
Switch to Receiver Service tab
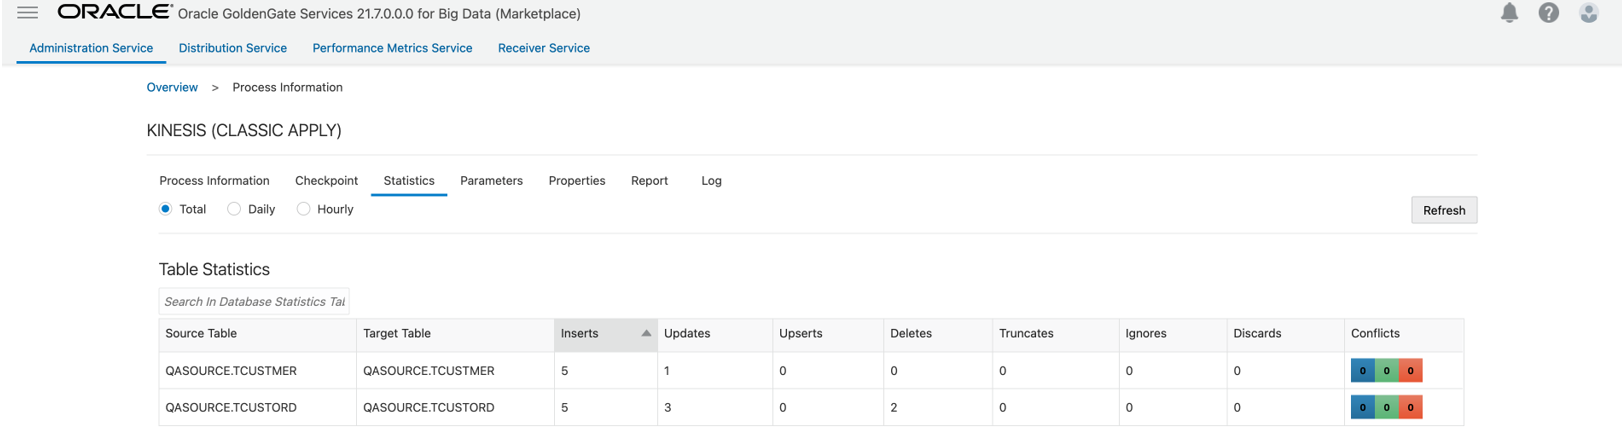544,48
